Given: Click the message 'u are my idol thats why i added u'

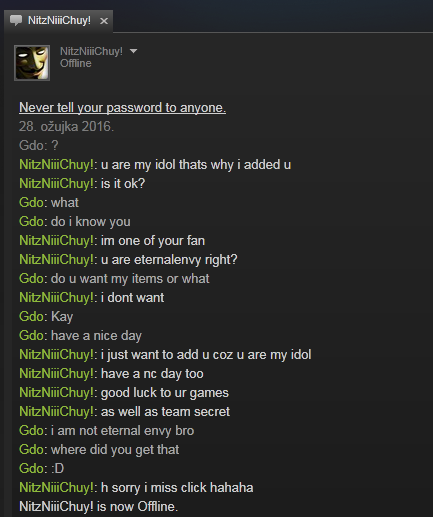Looking at the screenshot, I should (x=196, y=165).
